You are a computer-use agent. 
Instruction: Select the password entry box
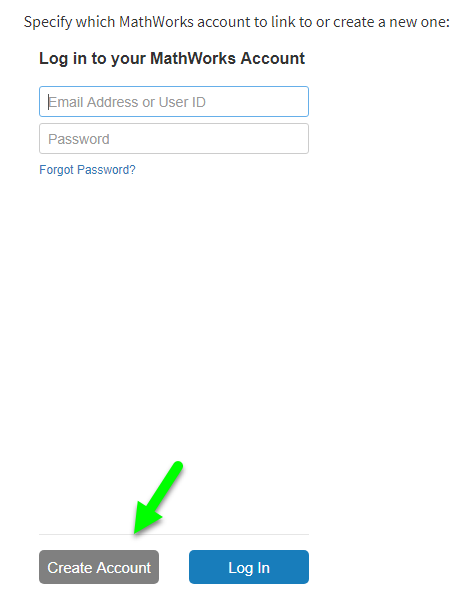pos(174,139)
